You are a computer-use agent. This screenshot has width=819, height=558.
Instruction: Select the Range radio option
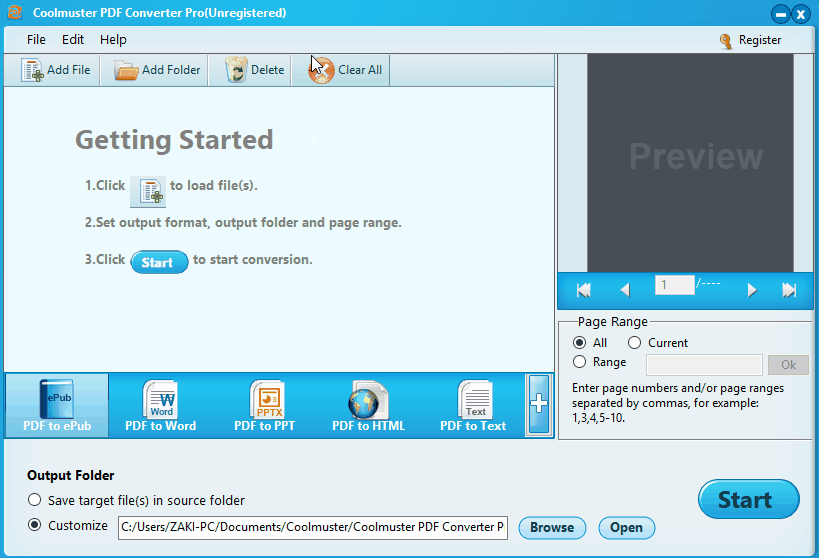[579, 362]
